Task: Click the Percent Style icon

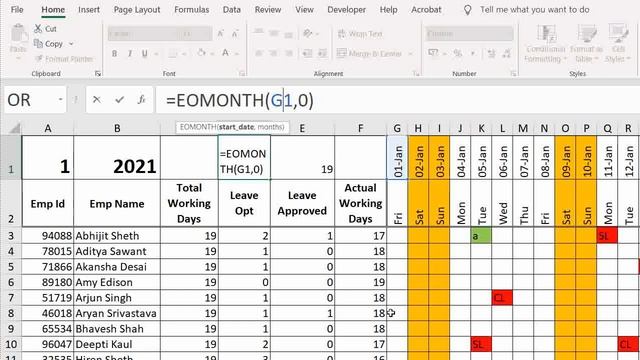Action: click(458, 53)
